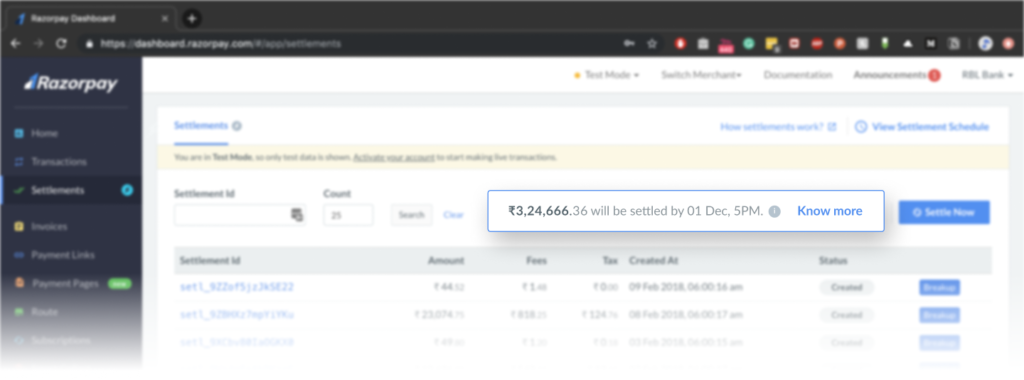Click the Amount column header
1024x380 pixels.
point(446,261)
